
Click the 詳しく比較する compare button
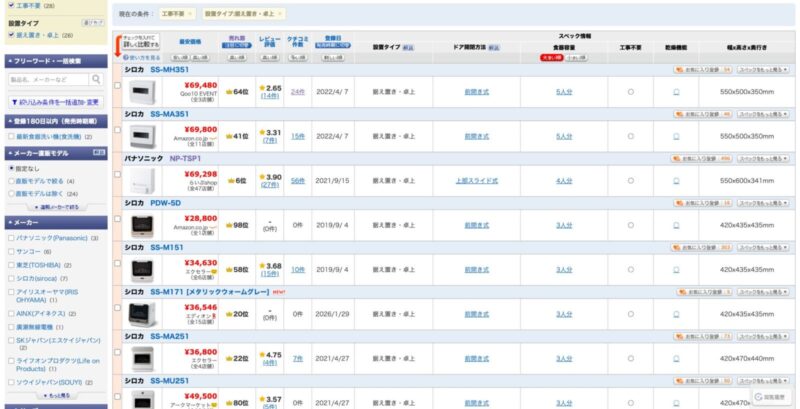(140, 44)
